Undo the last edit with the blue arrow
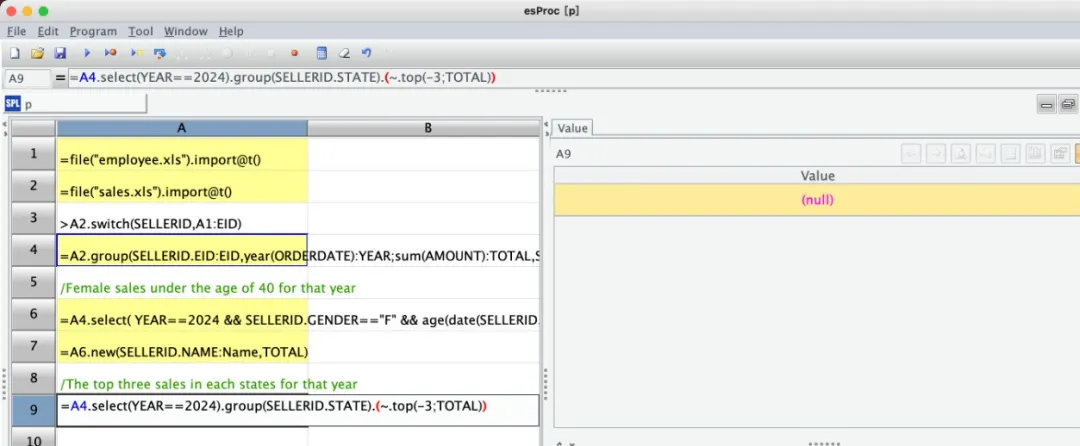1080x446 pixels. point(366,53)
